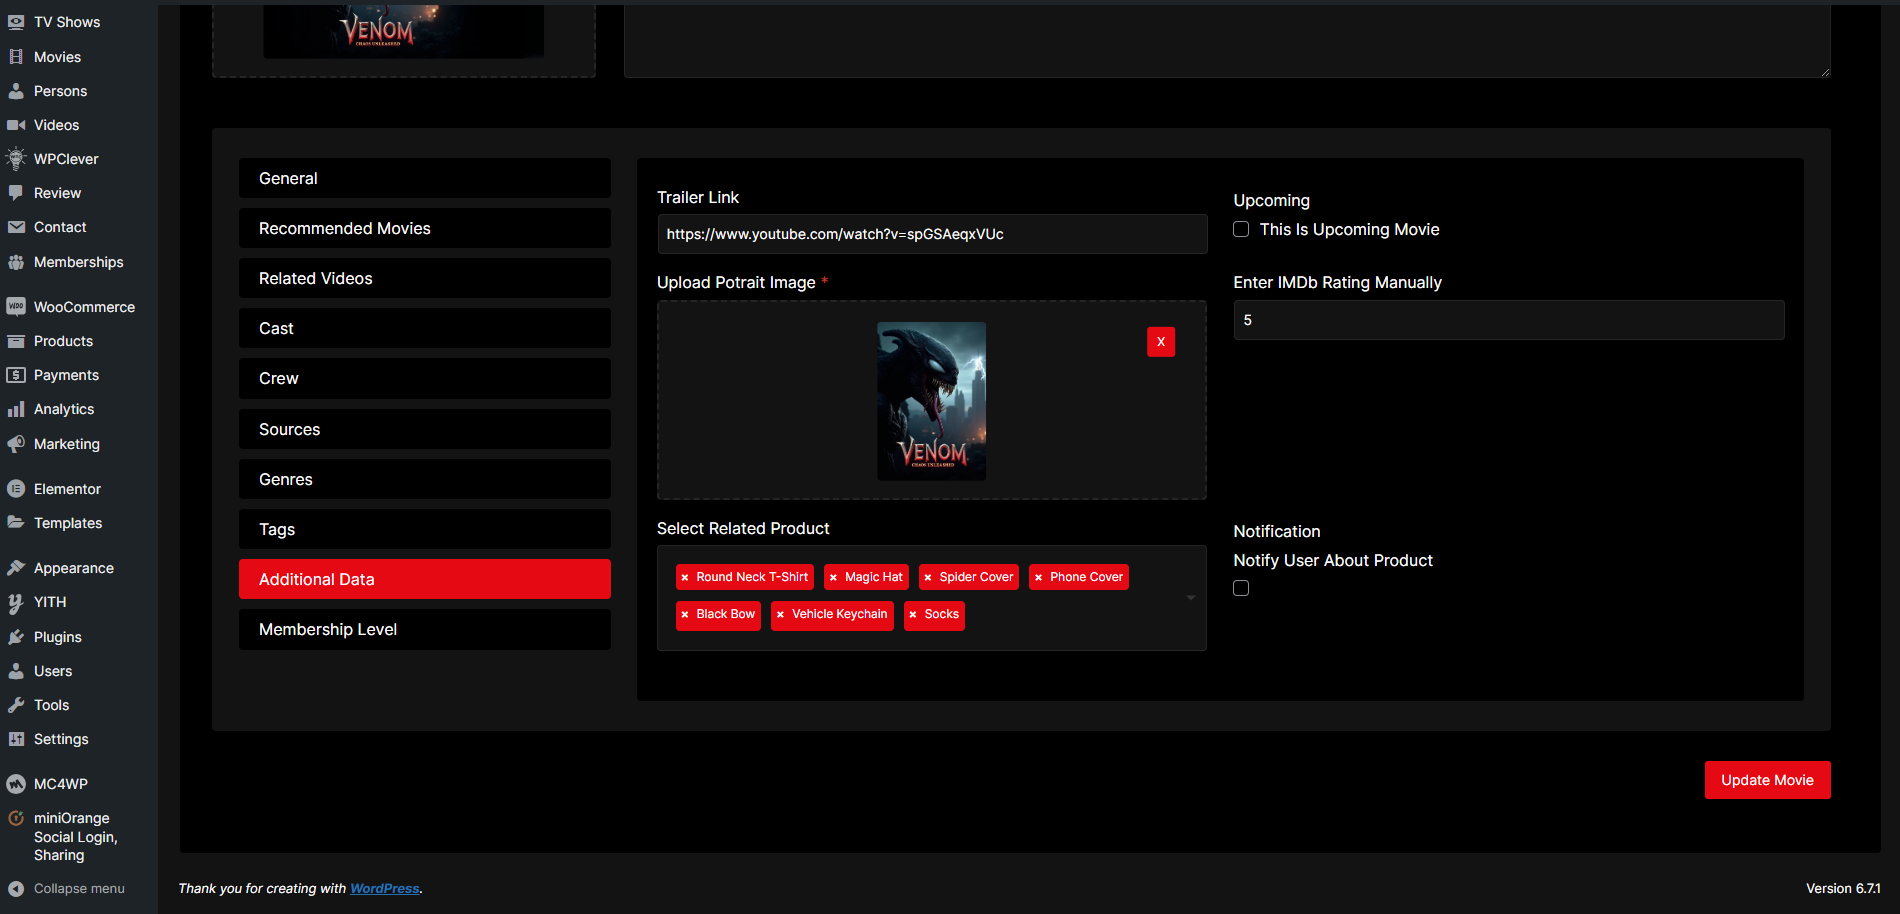Open Persons via its person icon

16,91
